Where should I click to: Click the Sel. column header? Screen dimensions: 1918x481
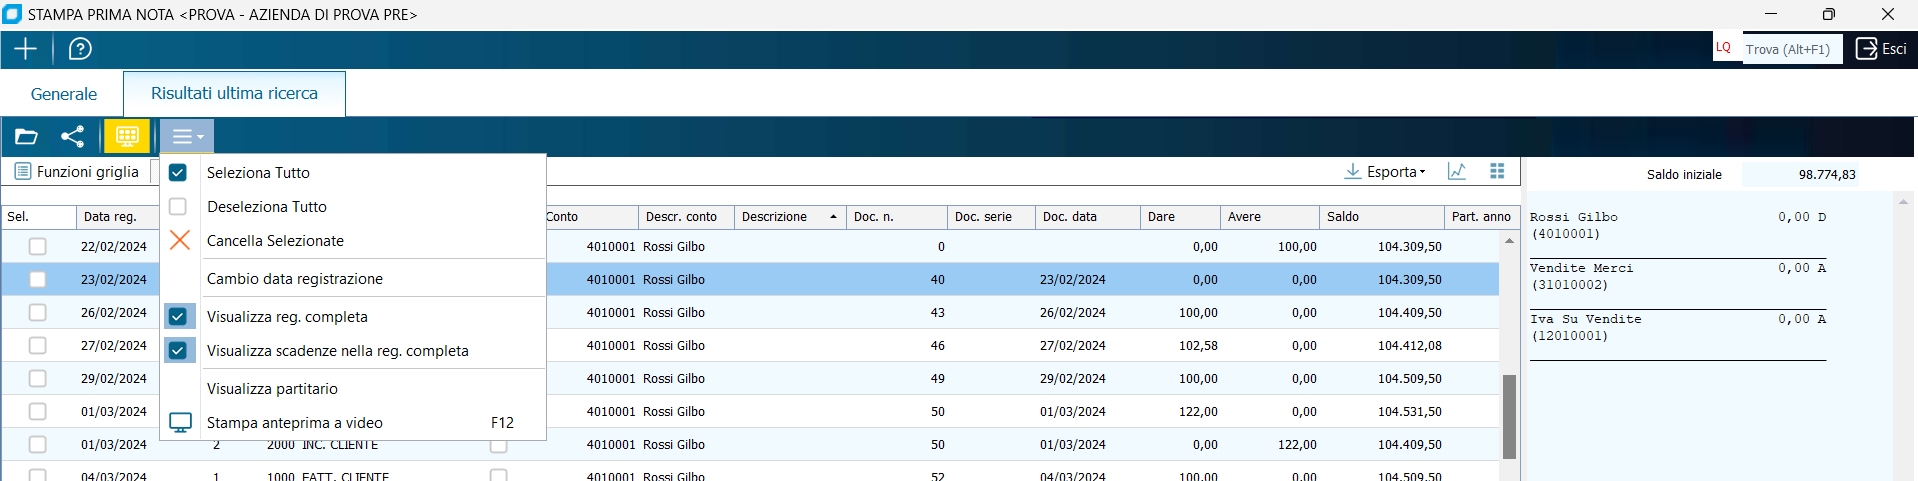(39, 216)
